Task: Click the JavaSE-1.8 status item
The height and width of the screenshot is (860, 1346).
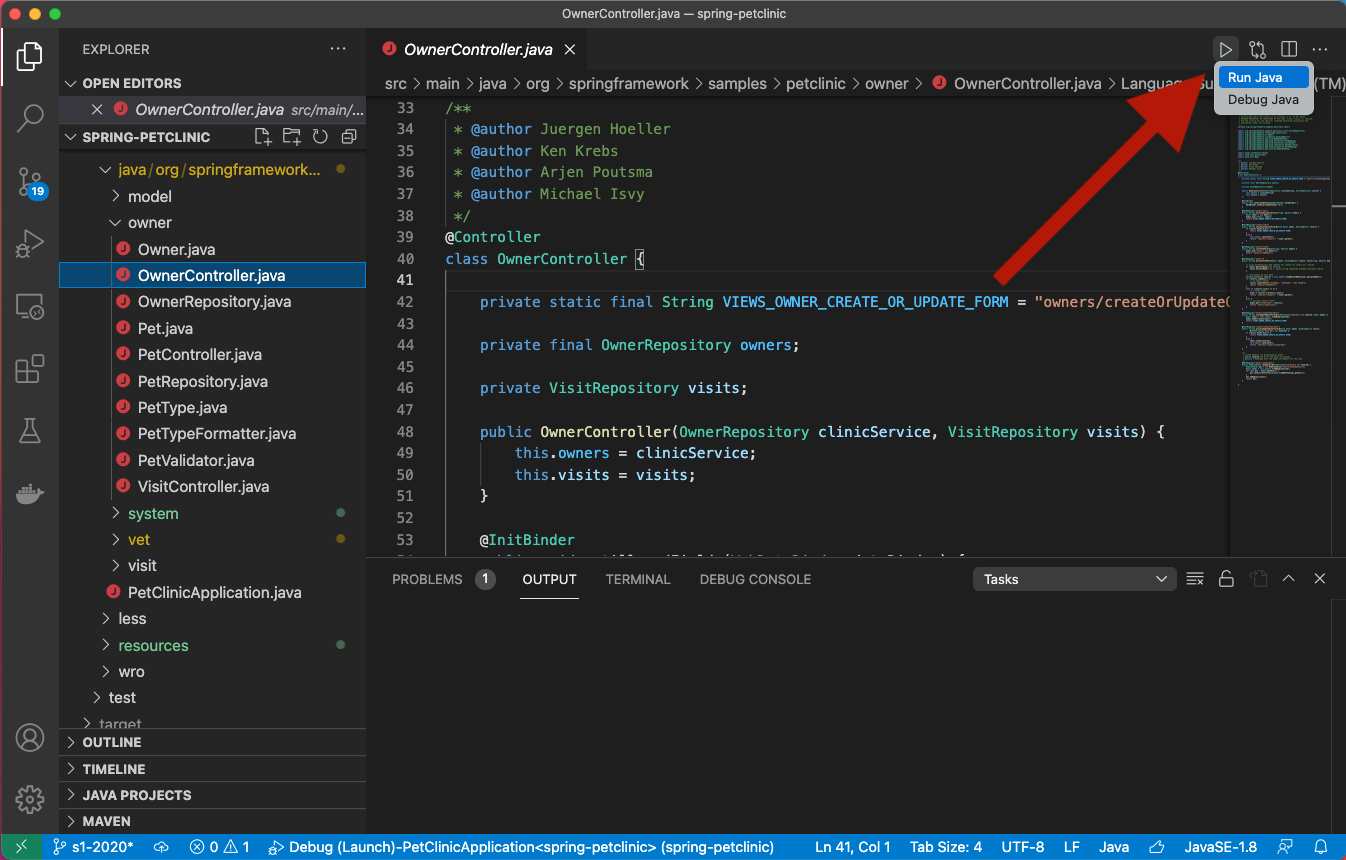Action: click(x=1221, y=847)
